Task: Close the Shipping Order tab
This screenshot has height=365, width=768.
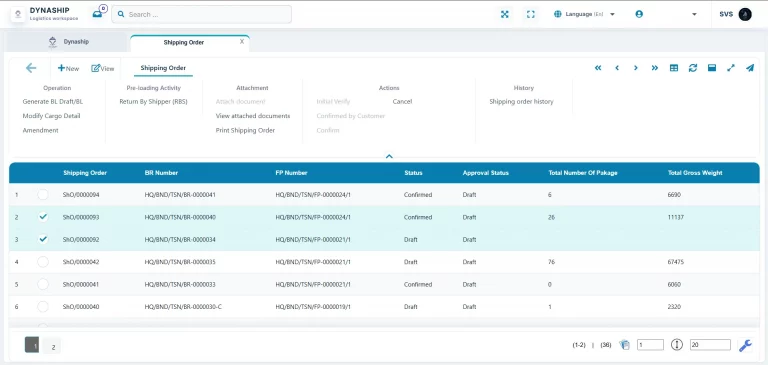Action: click(x=241, y=42)
